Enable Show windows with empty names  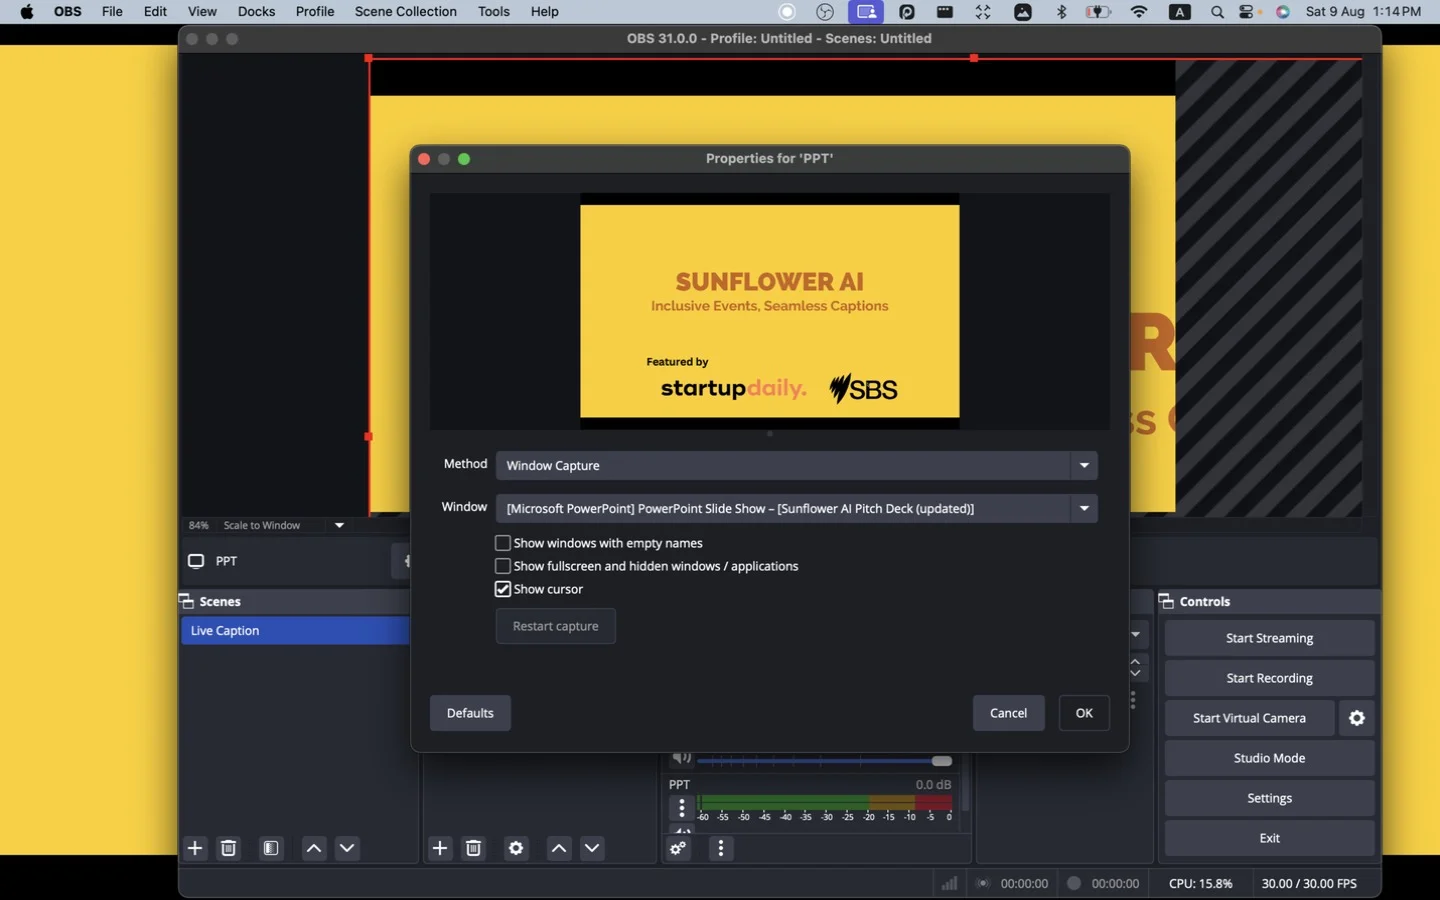point(503,543)
